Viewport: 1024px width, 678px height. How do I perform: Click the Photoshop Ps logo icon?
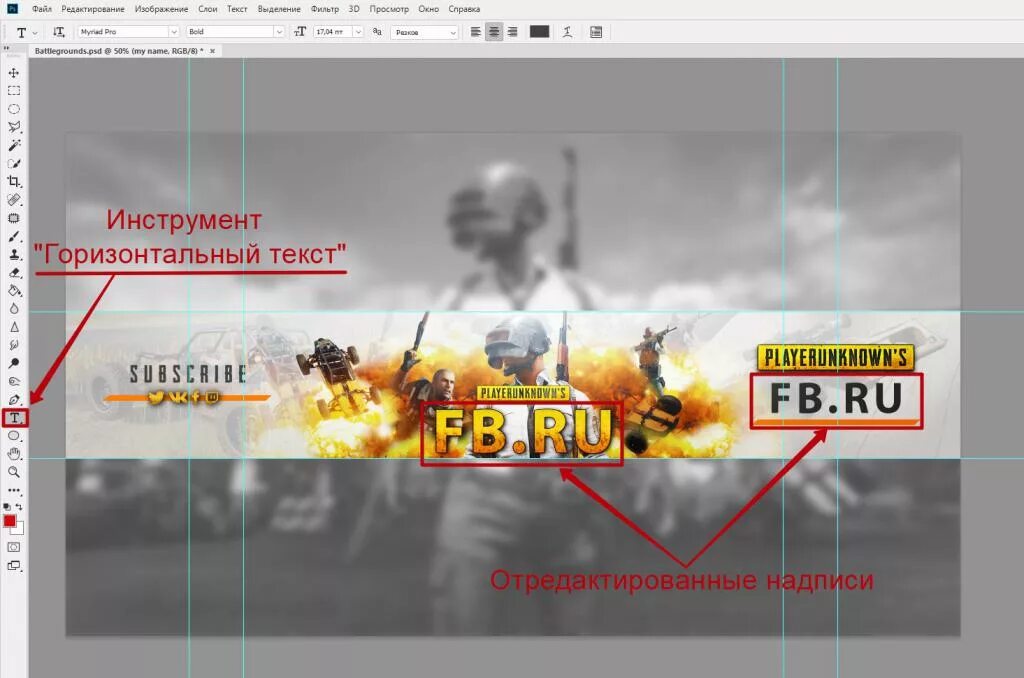click(x=12, y=8)
